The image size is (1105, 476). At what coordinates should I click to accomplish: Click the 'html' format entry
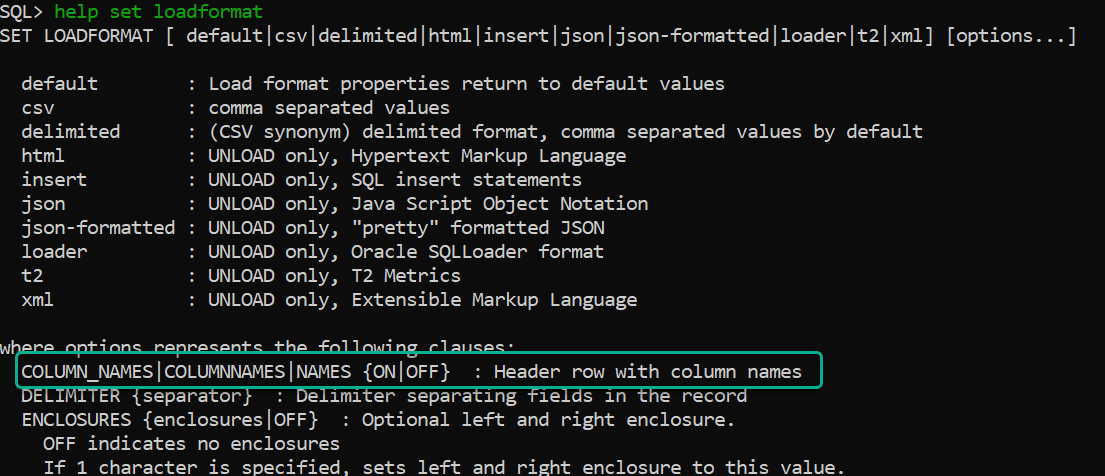point(323,156)
